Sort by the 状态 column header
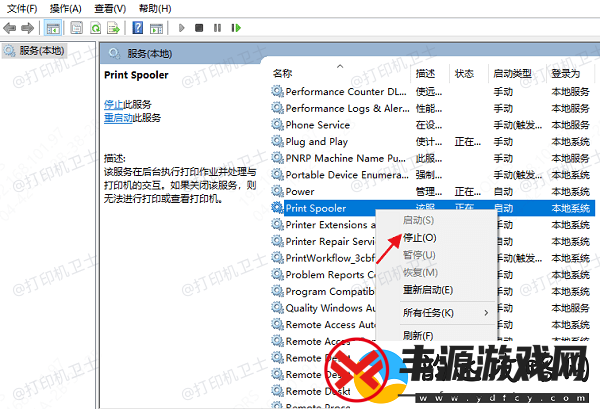This screenshot has width=600, height=409. [464, 73]
